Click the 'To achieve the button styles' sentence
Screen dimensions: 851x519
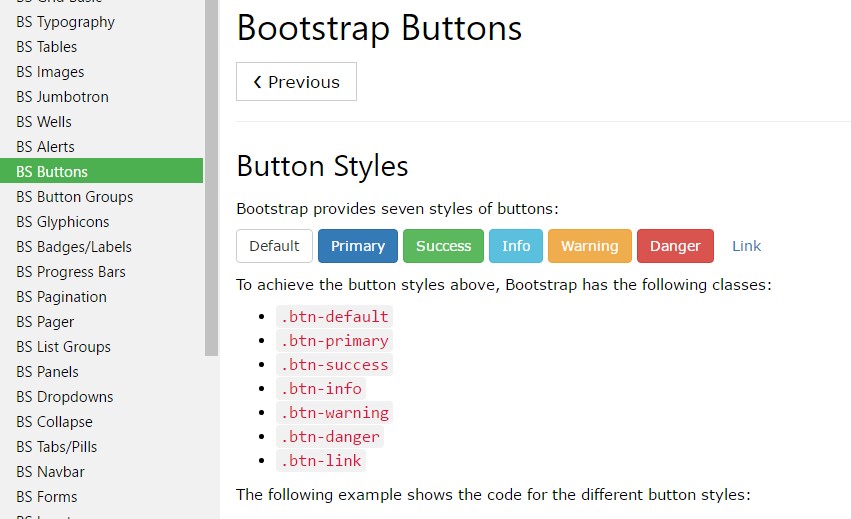tap(504, 285)
